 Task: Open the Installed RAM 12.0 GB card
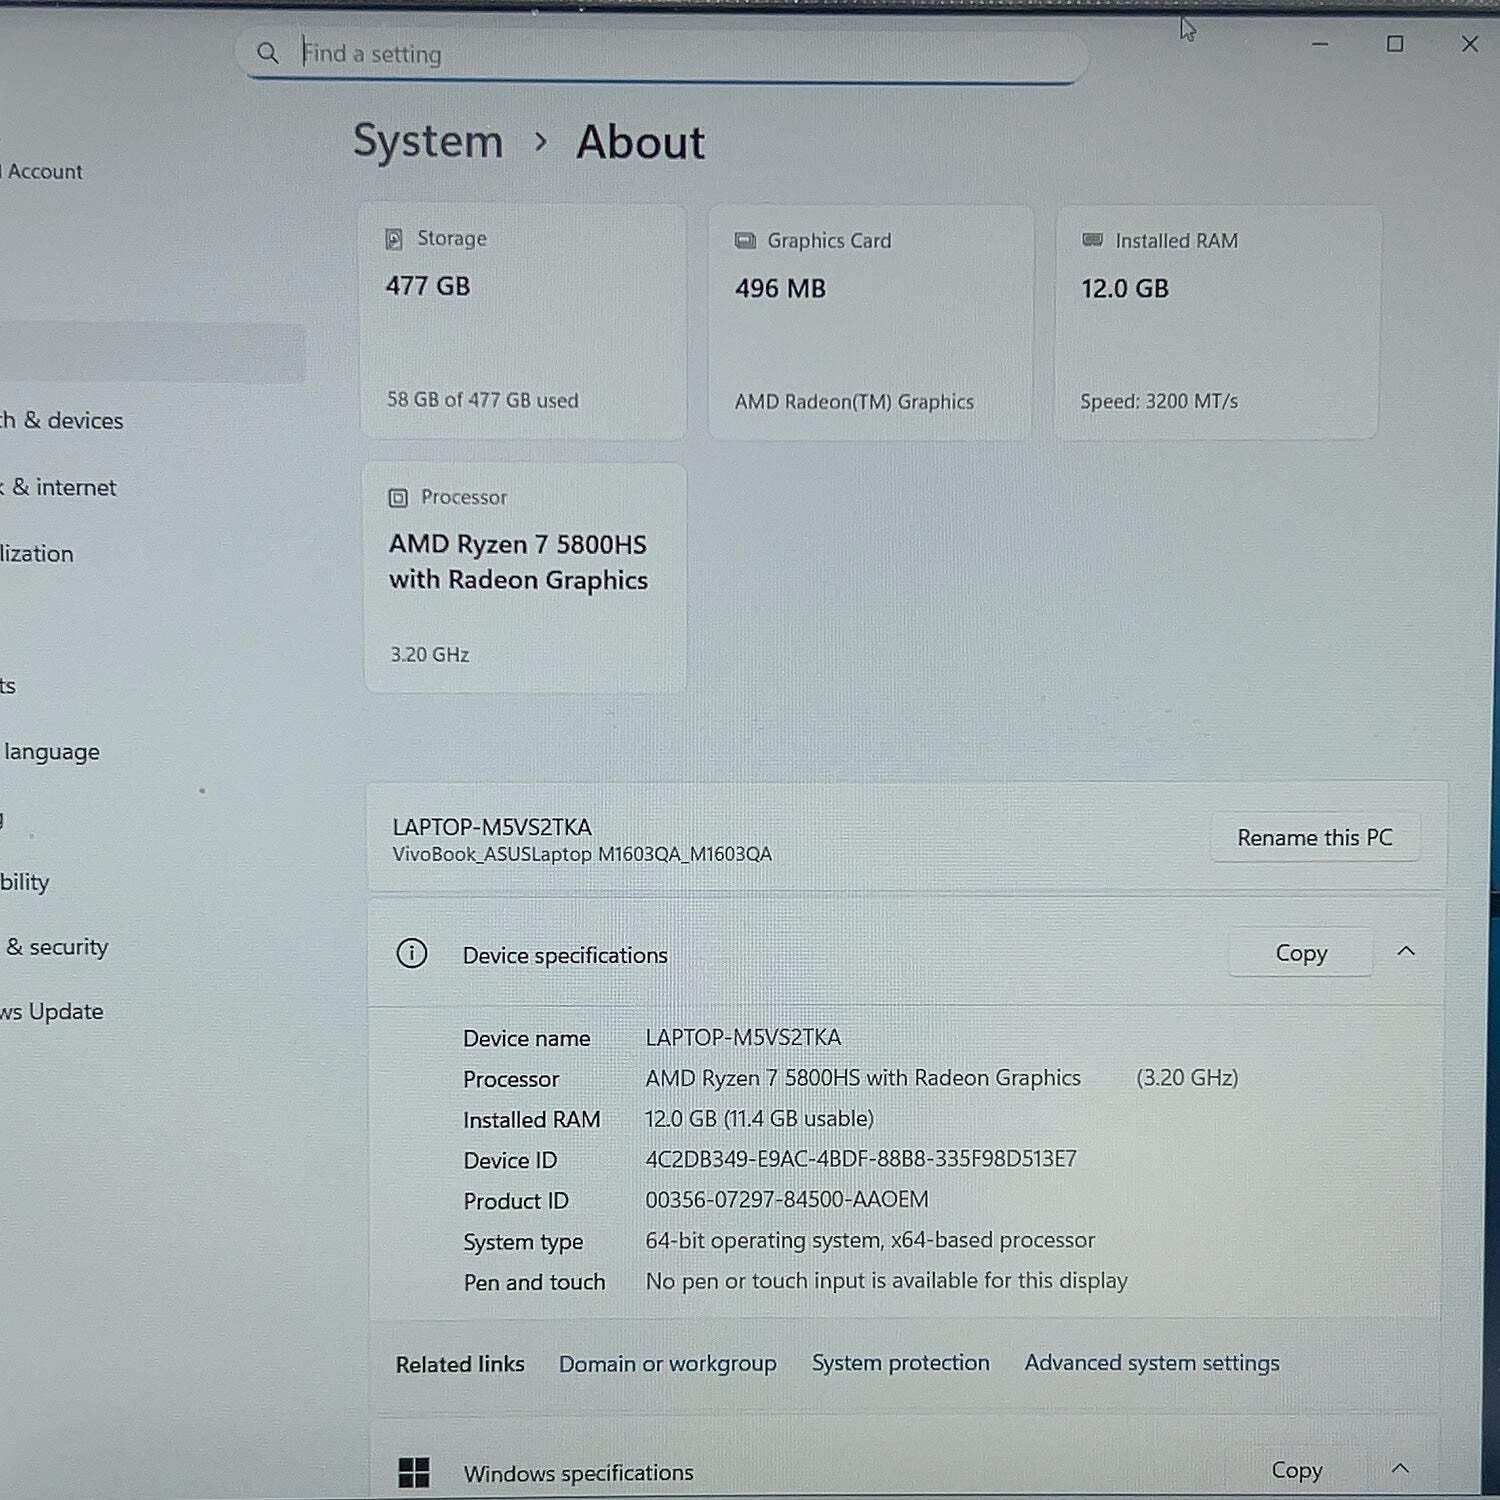click(1217, 322)
